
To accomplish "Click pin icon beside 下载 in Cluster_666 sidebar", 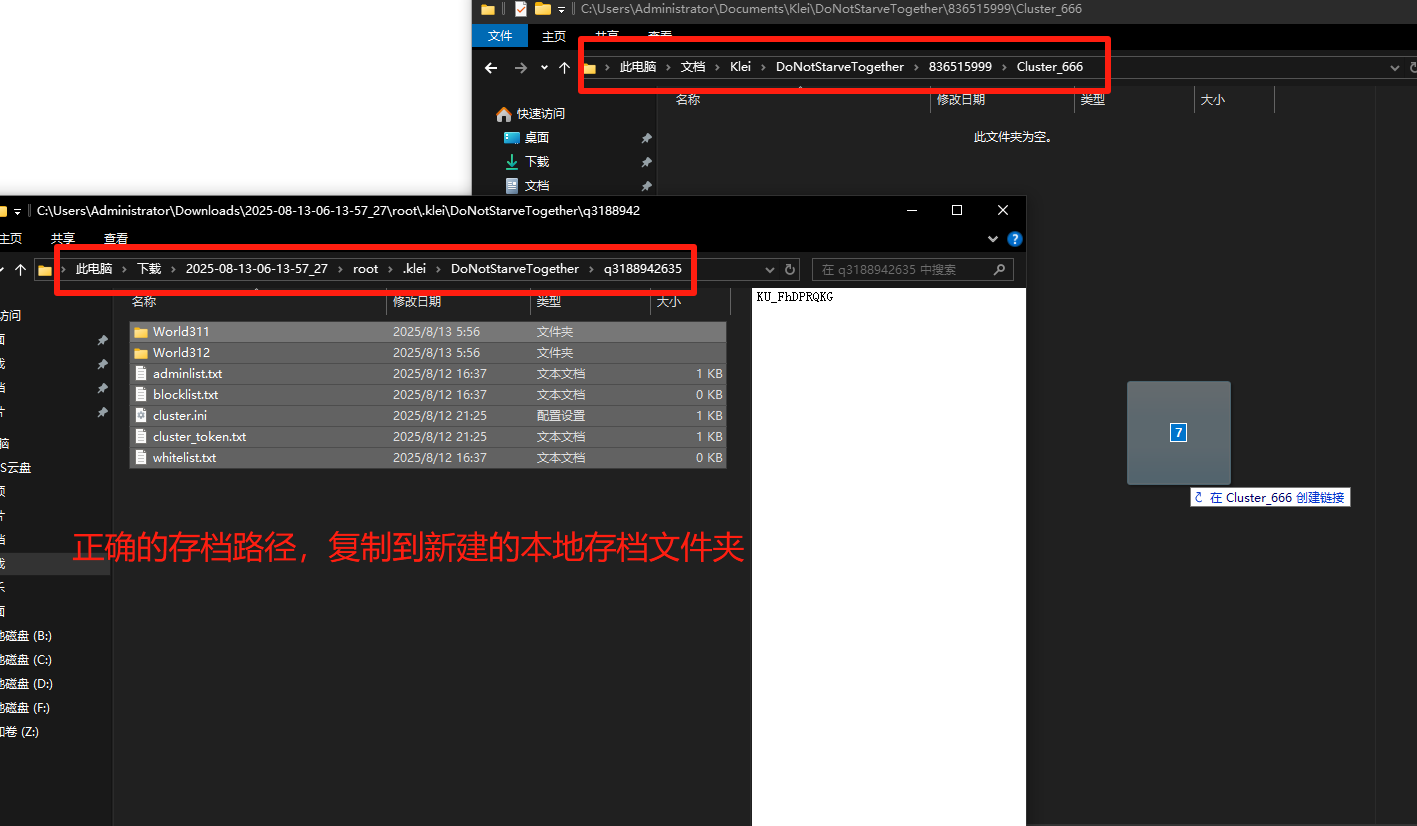I will [x=646, y=162].
